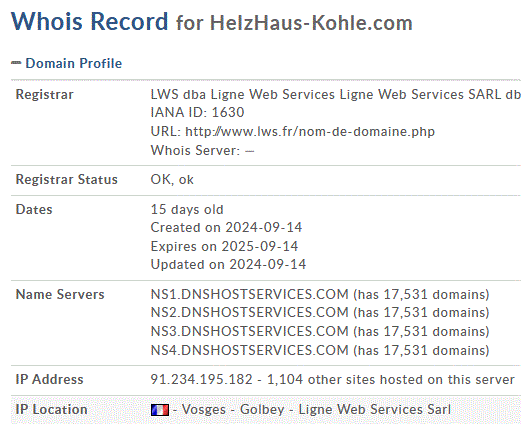Click Created on 2024-09-14
Viewport: 522px width, 425px height.
point(226,227)
